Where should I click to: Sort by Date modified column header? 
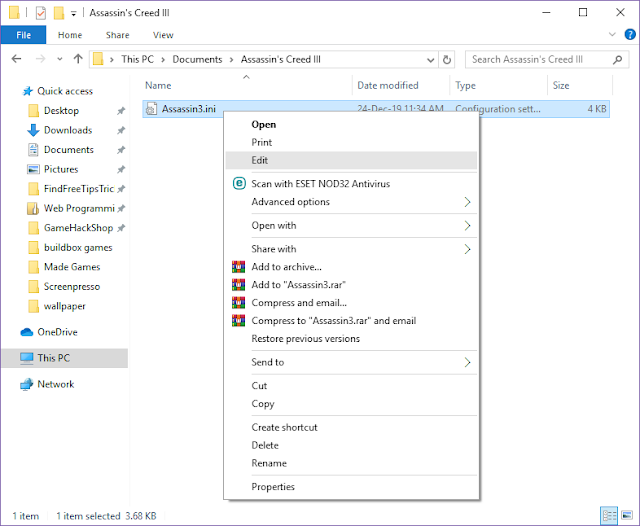click(401, 85)
